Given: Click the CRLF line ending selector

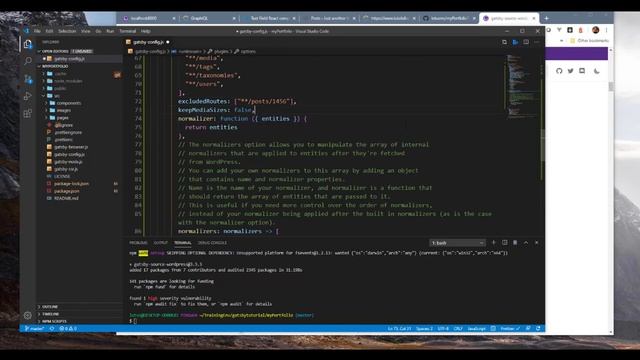Looking at the screenshot, I should [x=458, y=329].
